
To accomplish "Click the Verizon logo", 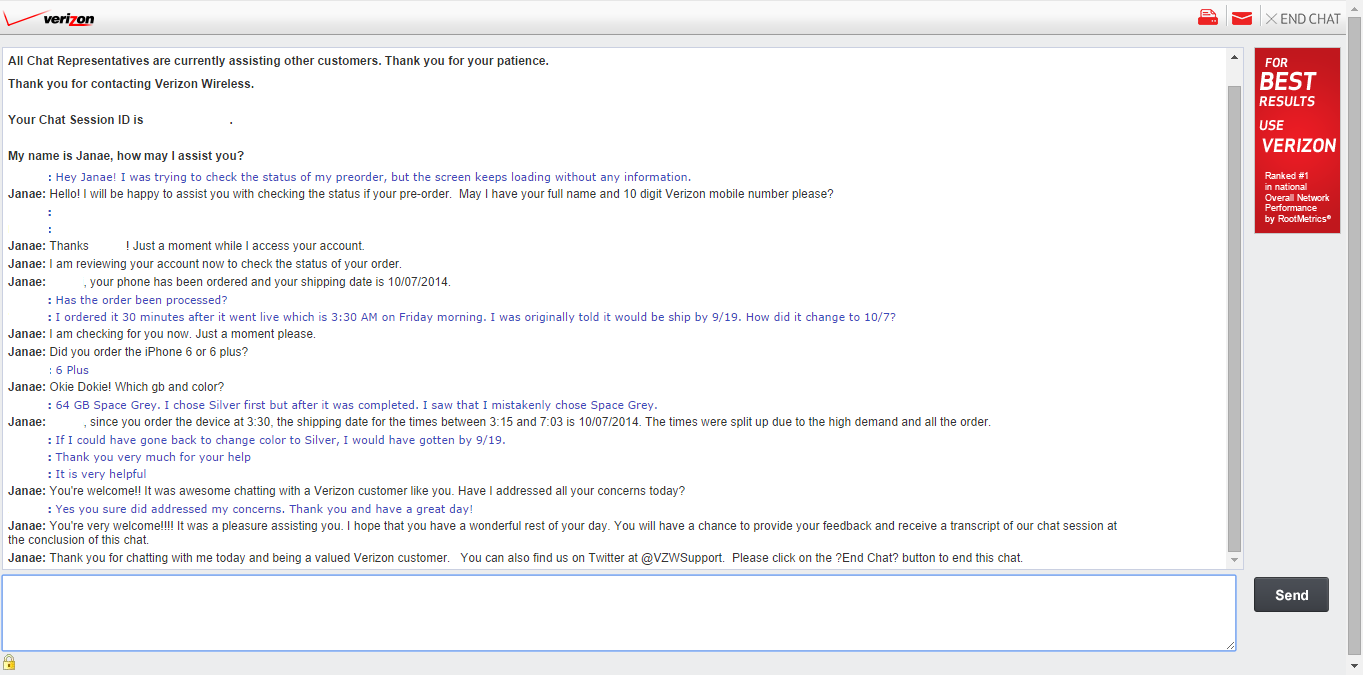I will click(x=50, y=18).
